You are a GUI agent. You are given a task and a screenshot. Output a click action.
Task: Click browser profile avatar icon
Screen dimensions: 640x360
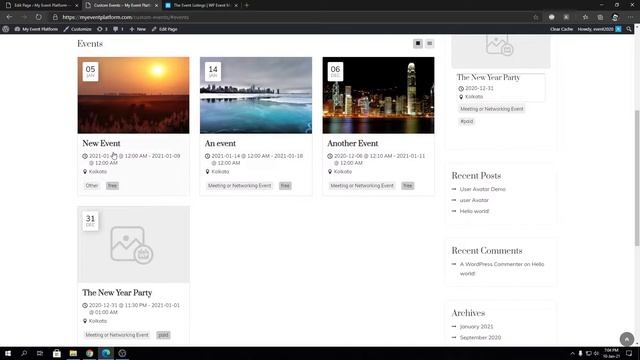[615, 17]
